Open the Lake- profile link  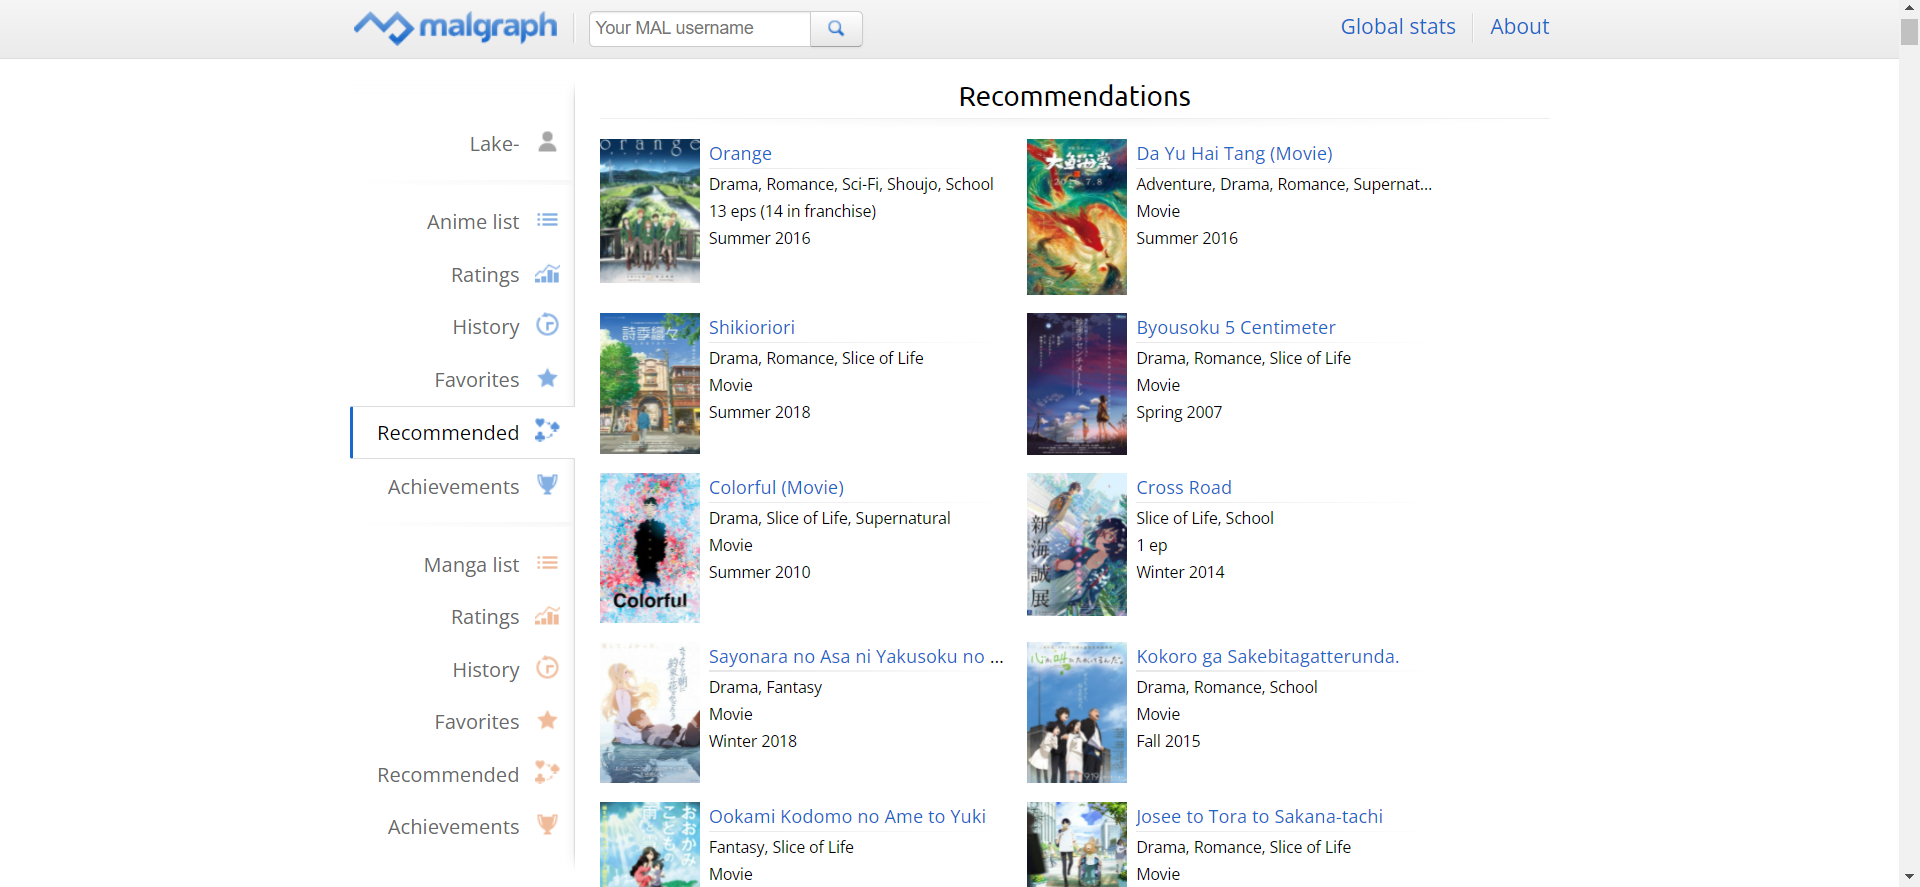494,144
